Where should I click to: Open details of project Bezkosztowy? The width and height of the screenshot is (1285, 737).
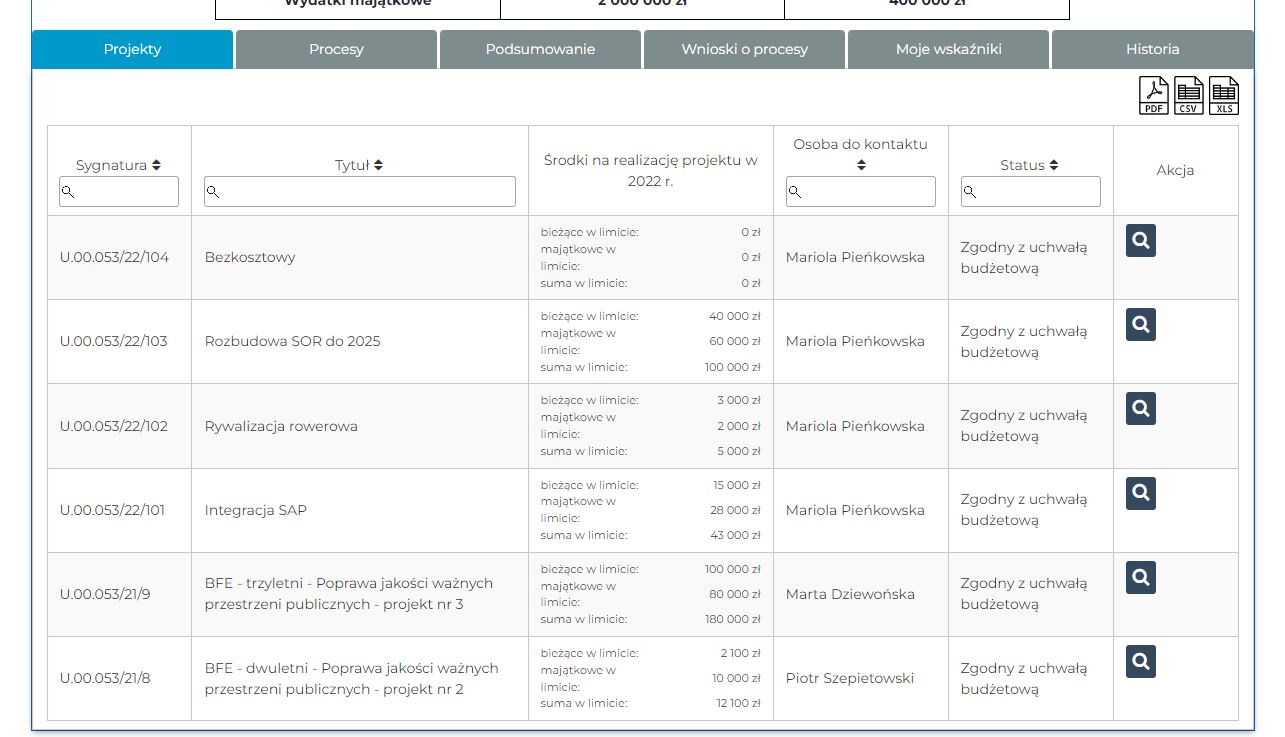point(1141,241)
